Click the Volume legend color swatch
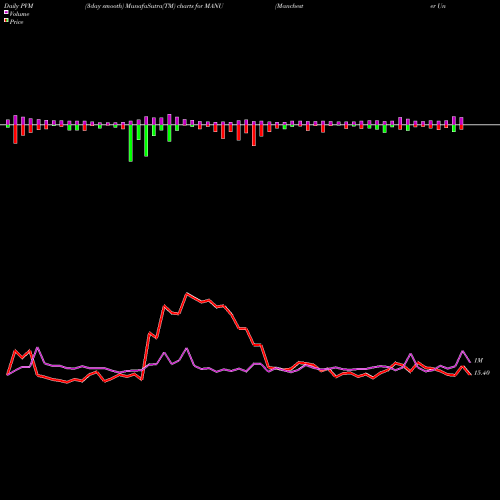Screen dimensions: 500x500 [6, 13]
